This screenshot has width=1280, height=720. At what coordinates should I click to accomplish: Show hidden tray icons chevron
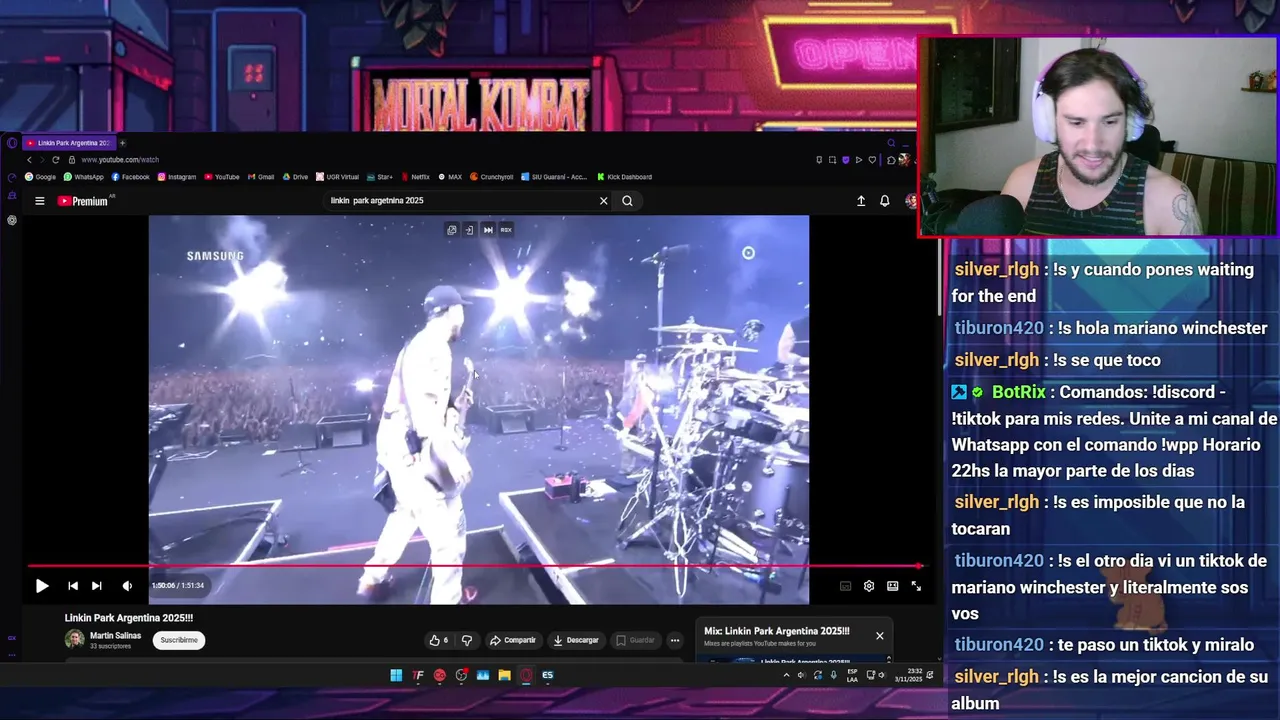786,675
